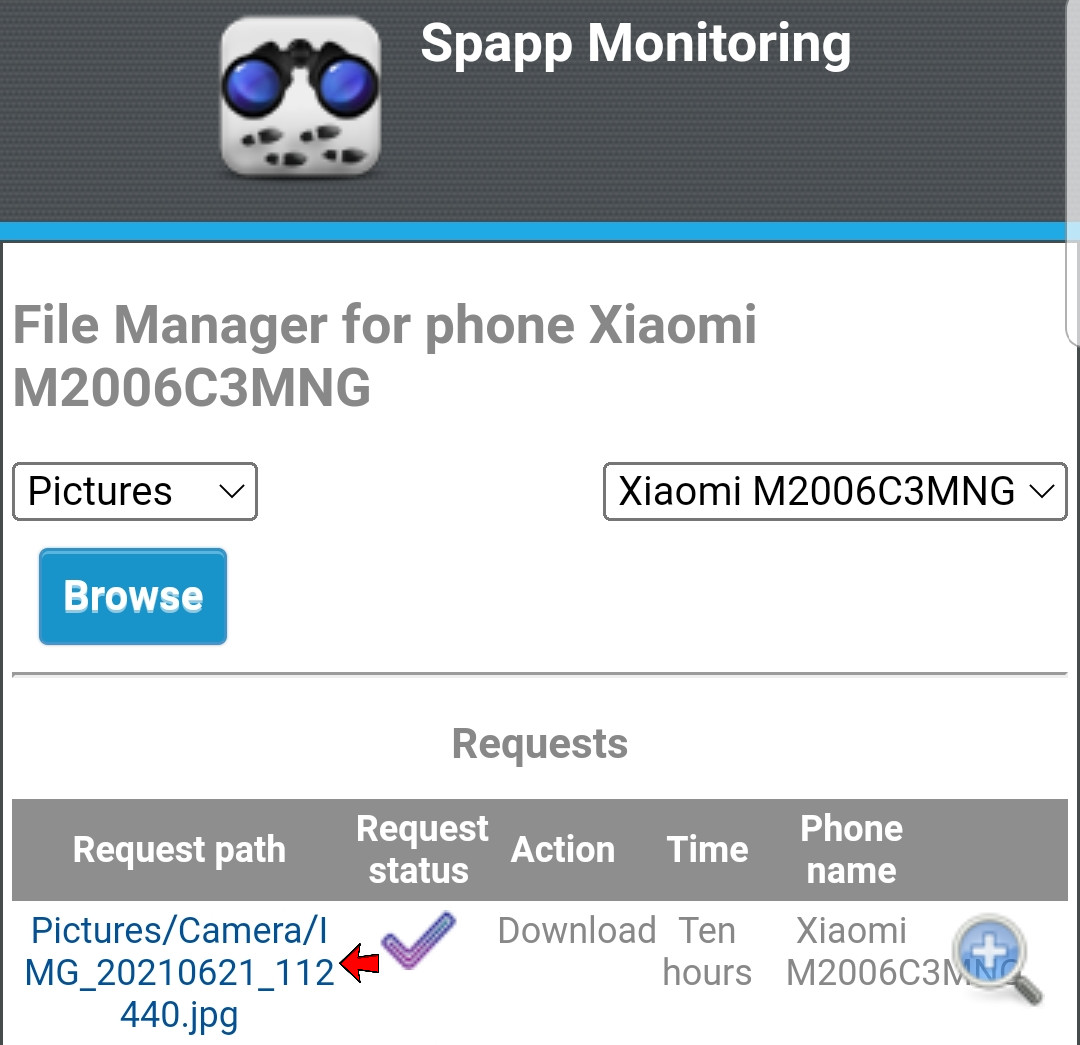Click the Spapp Monitoring binoculars logo
Screen dimensions: 1080x1045
pos(300,97)
